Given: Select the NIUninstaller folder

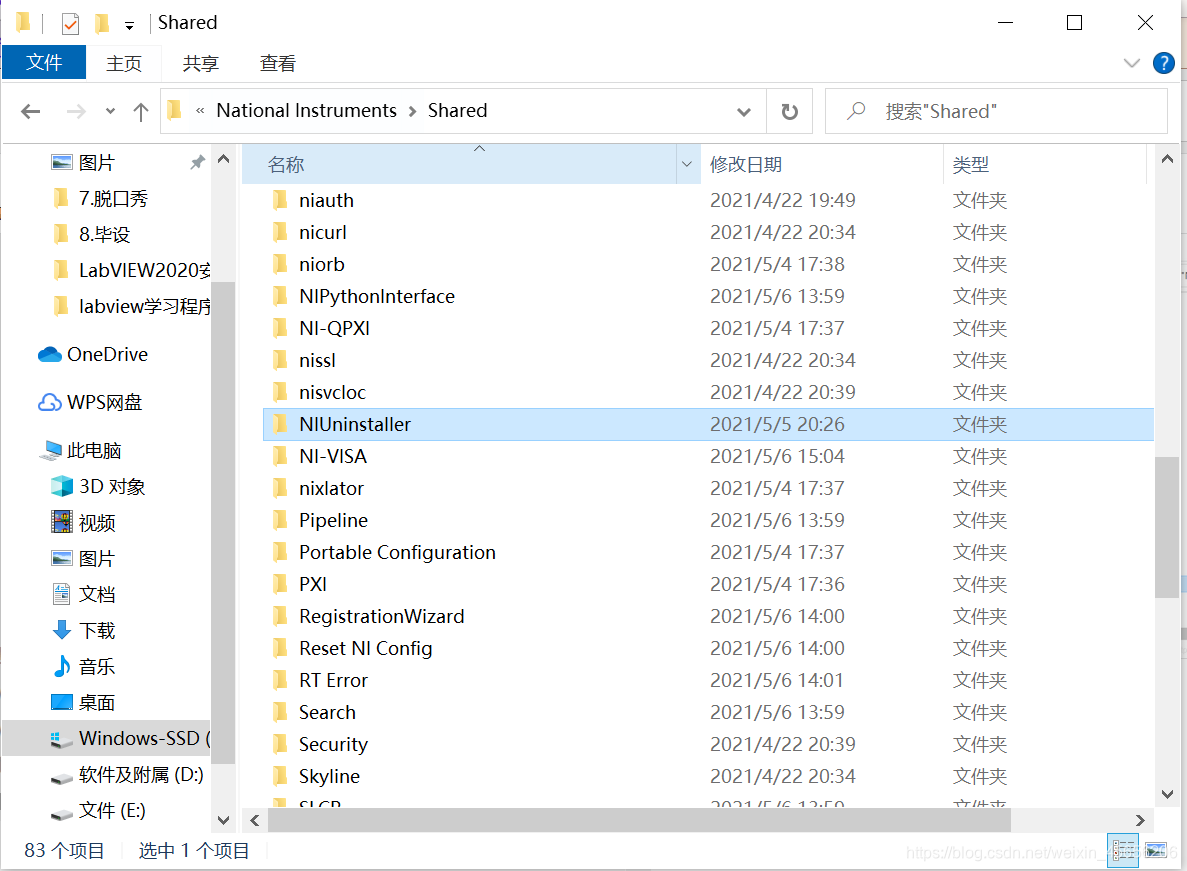Looking at the screenshot, I should [x=708, y=424].
